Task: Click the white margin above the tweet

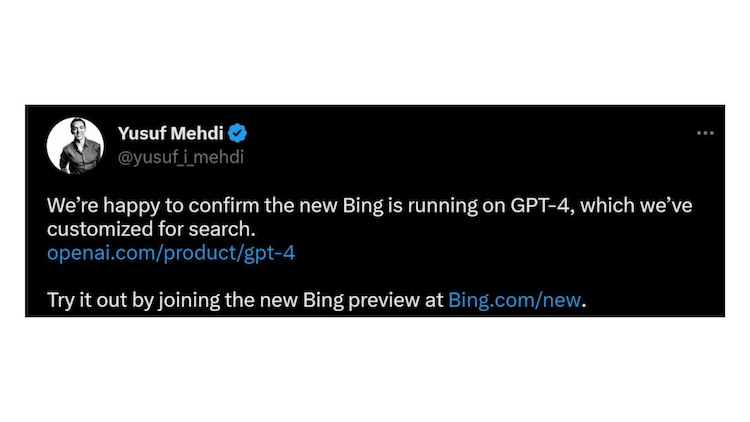Action: (375, 50)
